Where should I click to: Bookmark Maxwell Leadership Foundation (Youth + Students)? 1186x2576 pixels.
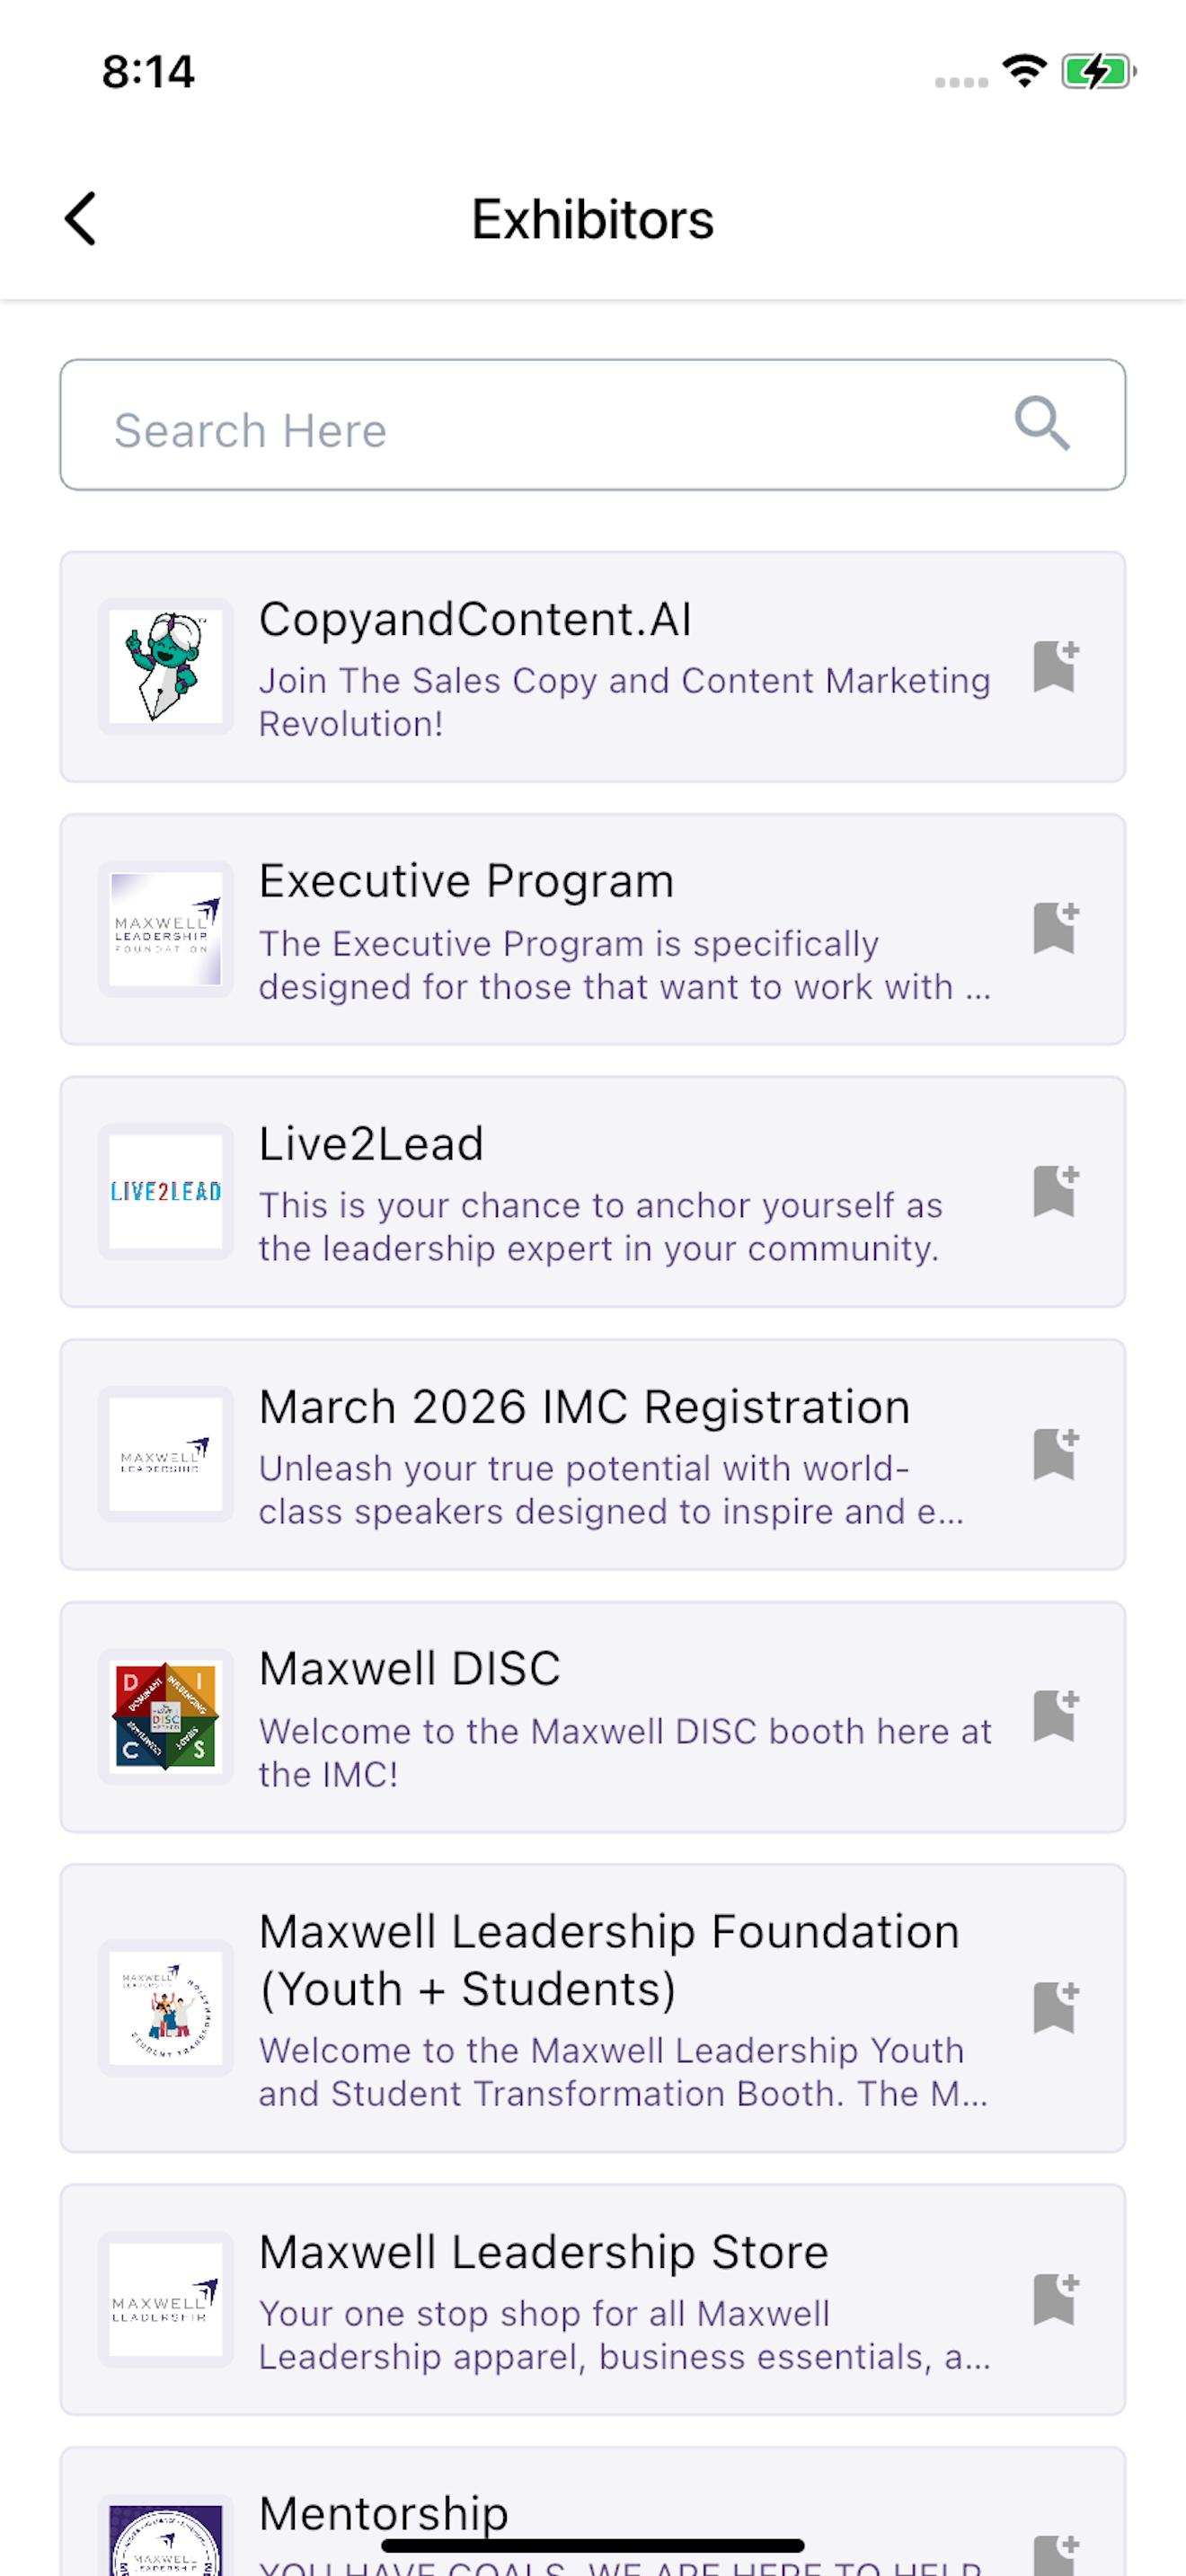[1055, 2007]
